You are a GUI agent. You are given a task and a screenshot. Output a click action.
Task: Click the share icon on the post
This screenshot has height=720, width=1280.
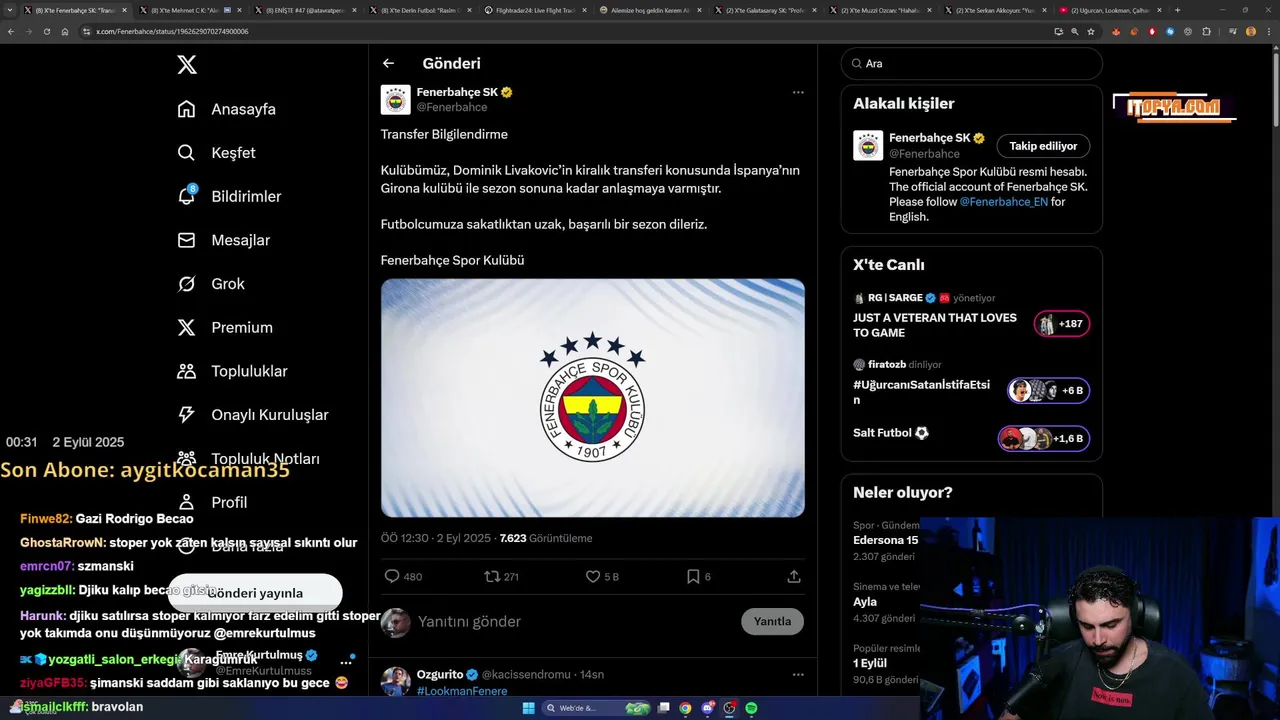[794, 576]
